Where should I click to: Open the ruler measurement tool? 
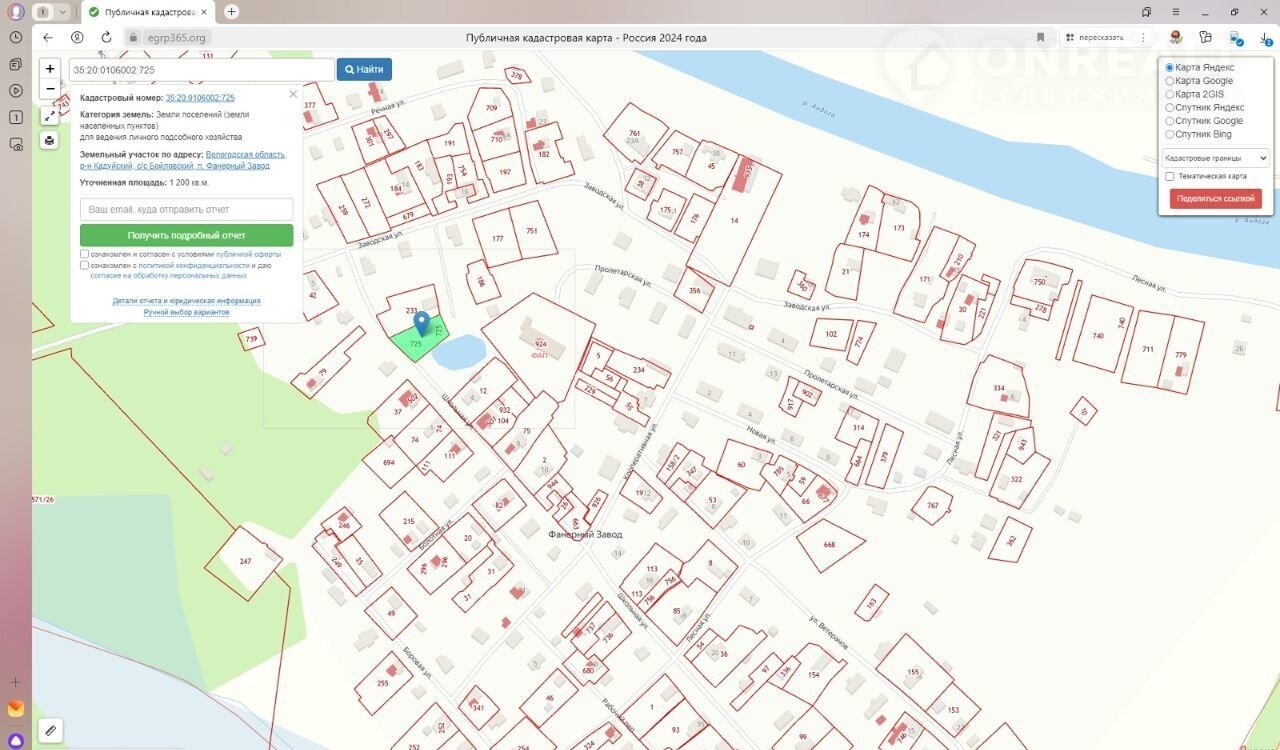pos(49,730)
